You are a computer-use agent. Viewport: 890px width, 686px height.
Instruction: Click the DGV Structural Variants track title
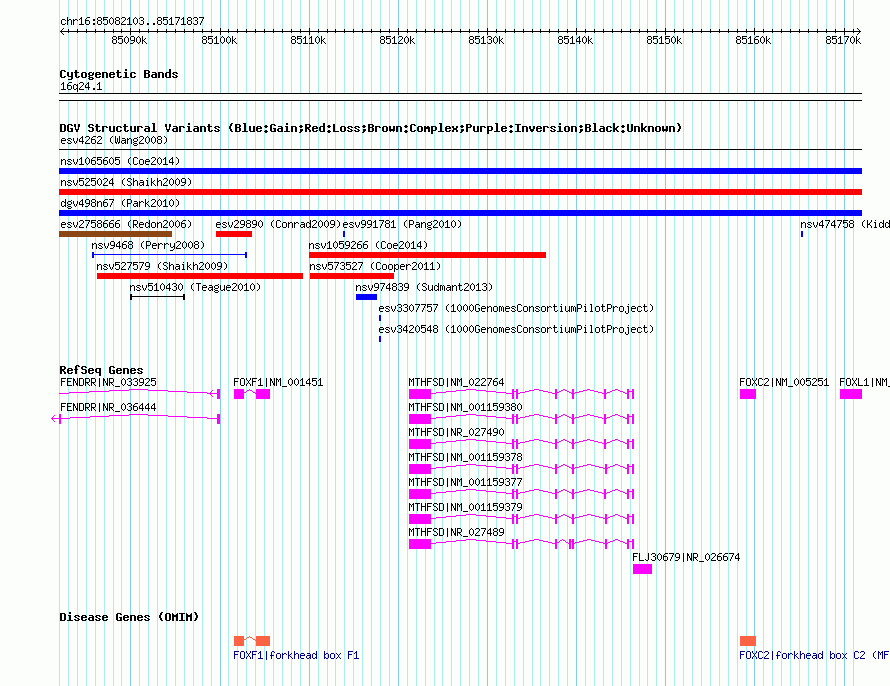pos(371,128)
